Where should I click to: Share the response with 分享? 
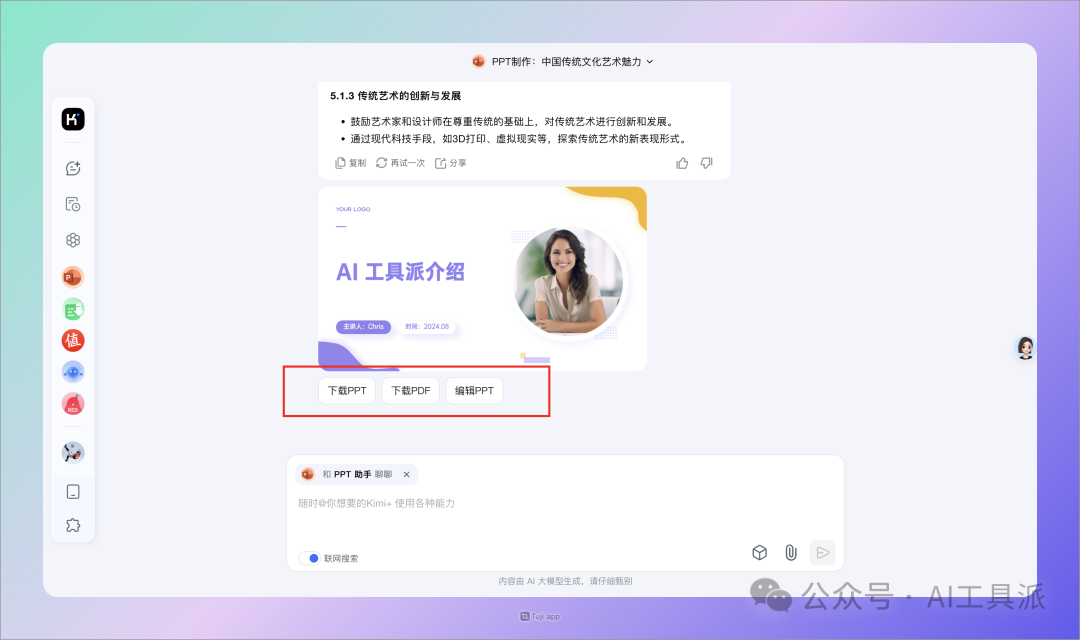point(450,163)
